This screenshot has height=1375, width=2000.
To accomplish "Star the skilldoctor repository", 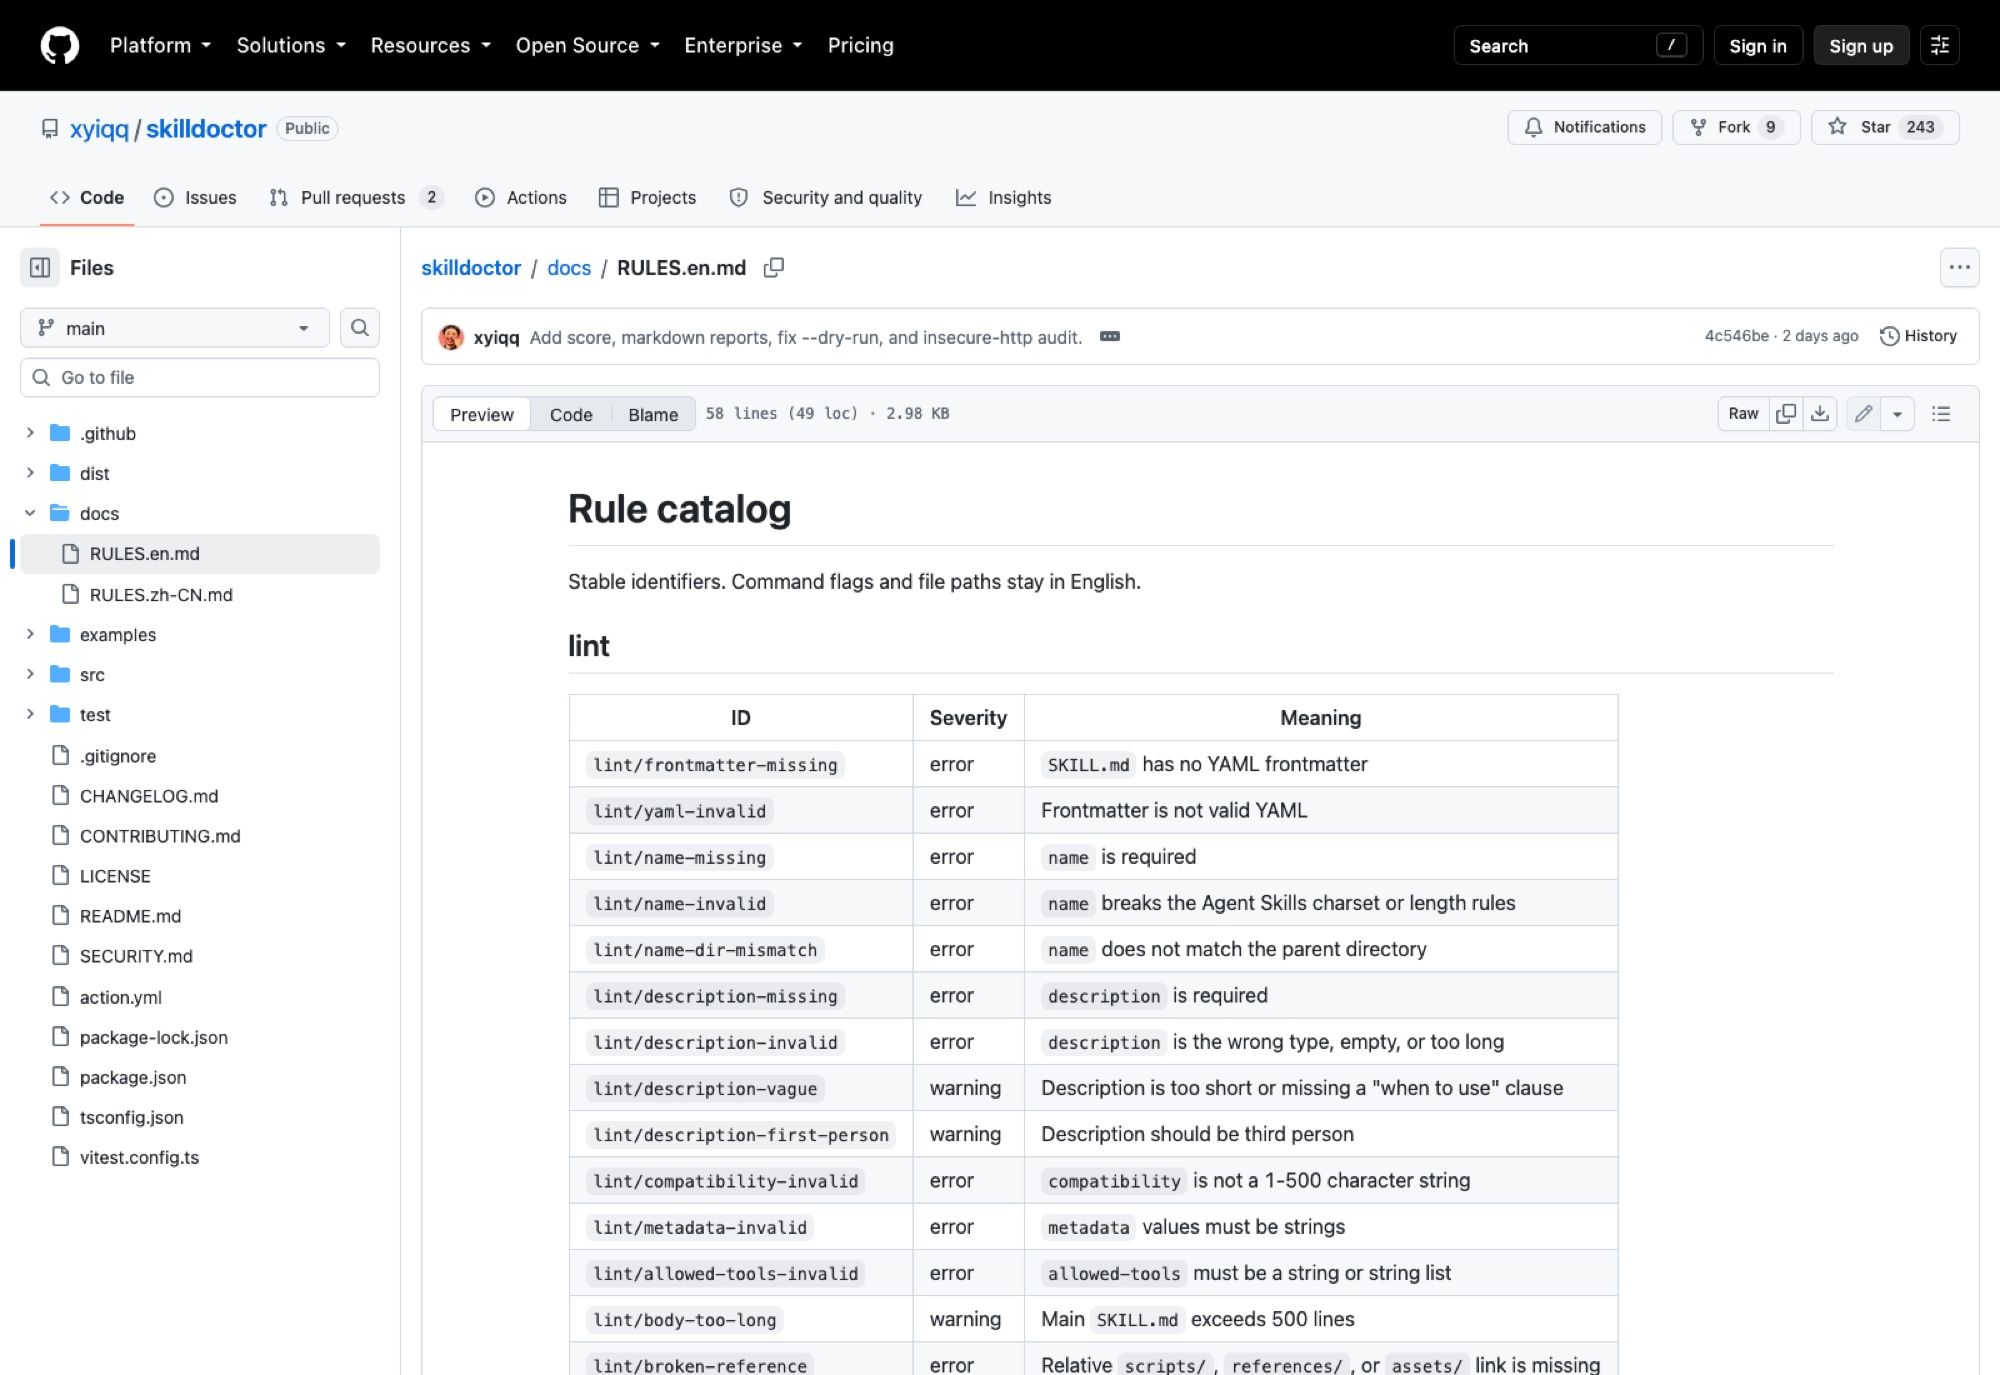I will [x=1884, y=127].
